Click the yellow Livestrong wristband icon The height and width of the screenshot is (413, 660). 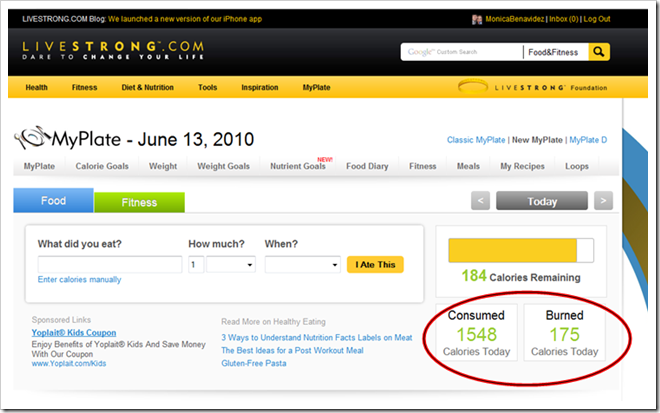[473, 87]
